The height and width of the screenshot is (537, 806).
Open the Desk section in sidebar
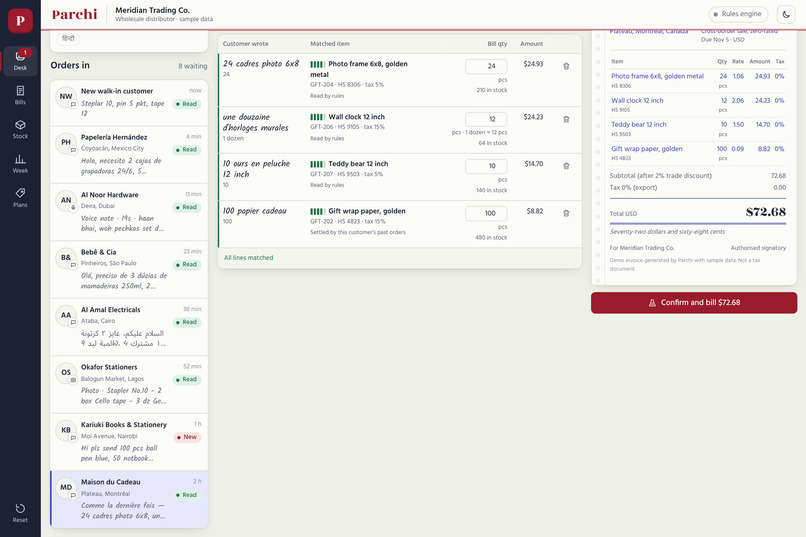(20, 61)
